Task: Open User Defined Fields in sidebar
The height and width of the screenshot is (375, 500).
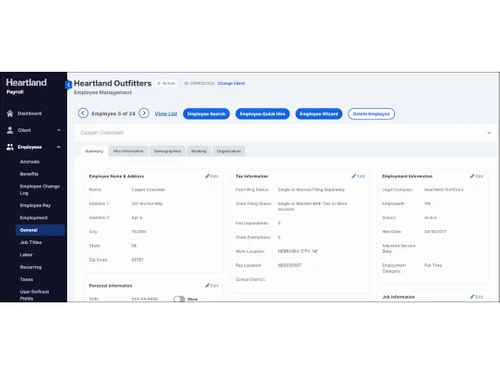Action: 34,295
